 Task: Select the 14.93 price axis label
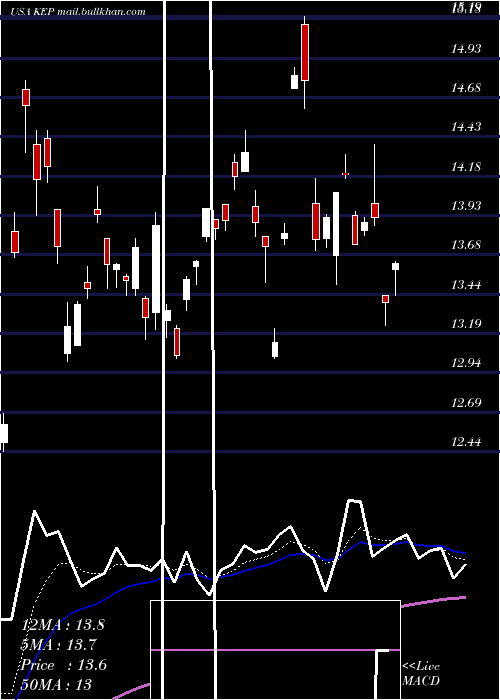466,49
